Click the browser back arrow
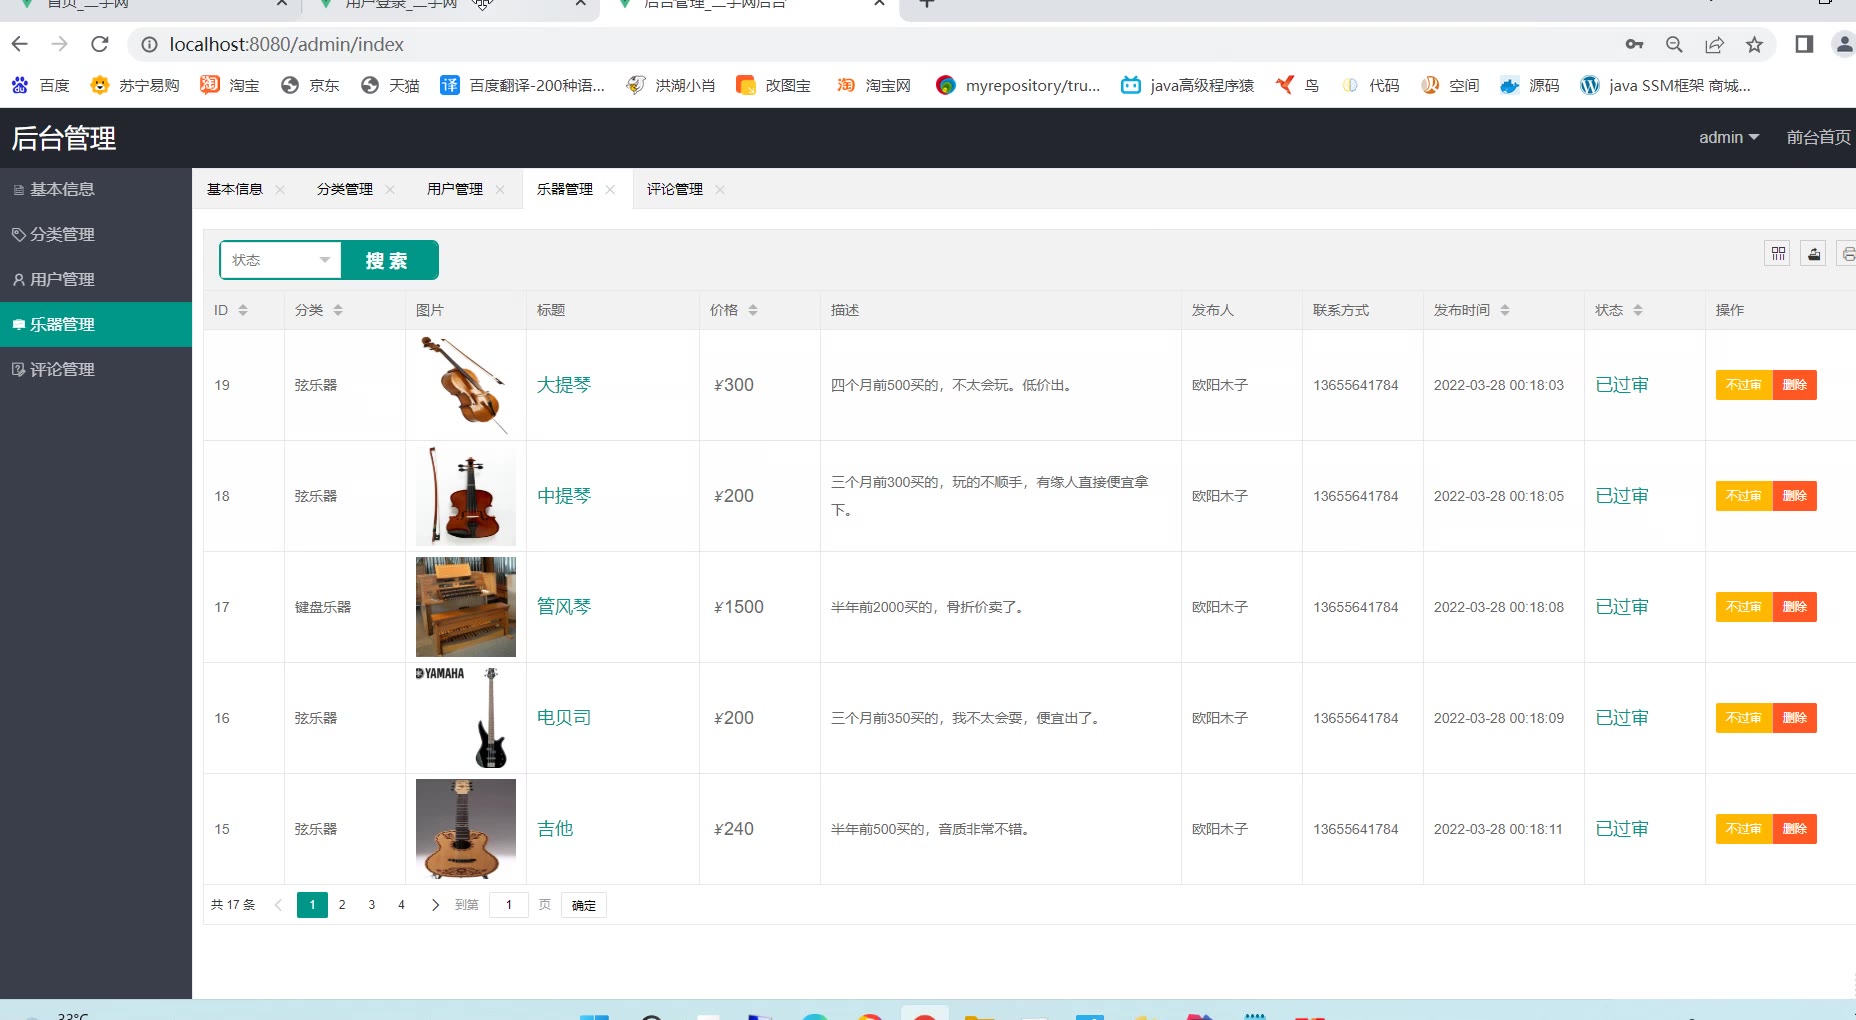Screen dimensions: 1856x1020 (20, 44)
